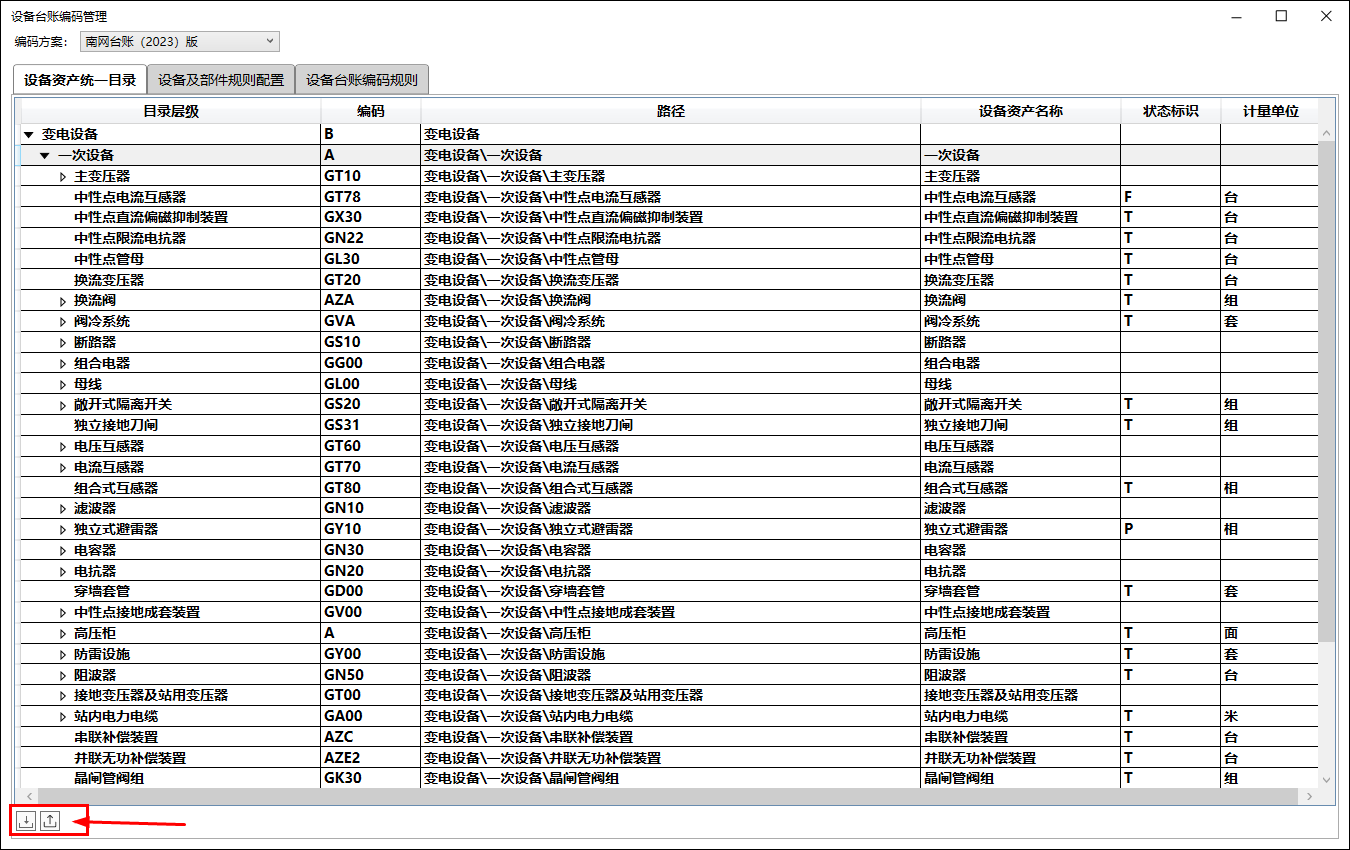This screenshot has width=1350, height=850.
Task: Switch to the 设备及部件规则配置 tab
Action: (221, 80)
